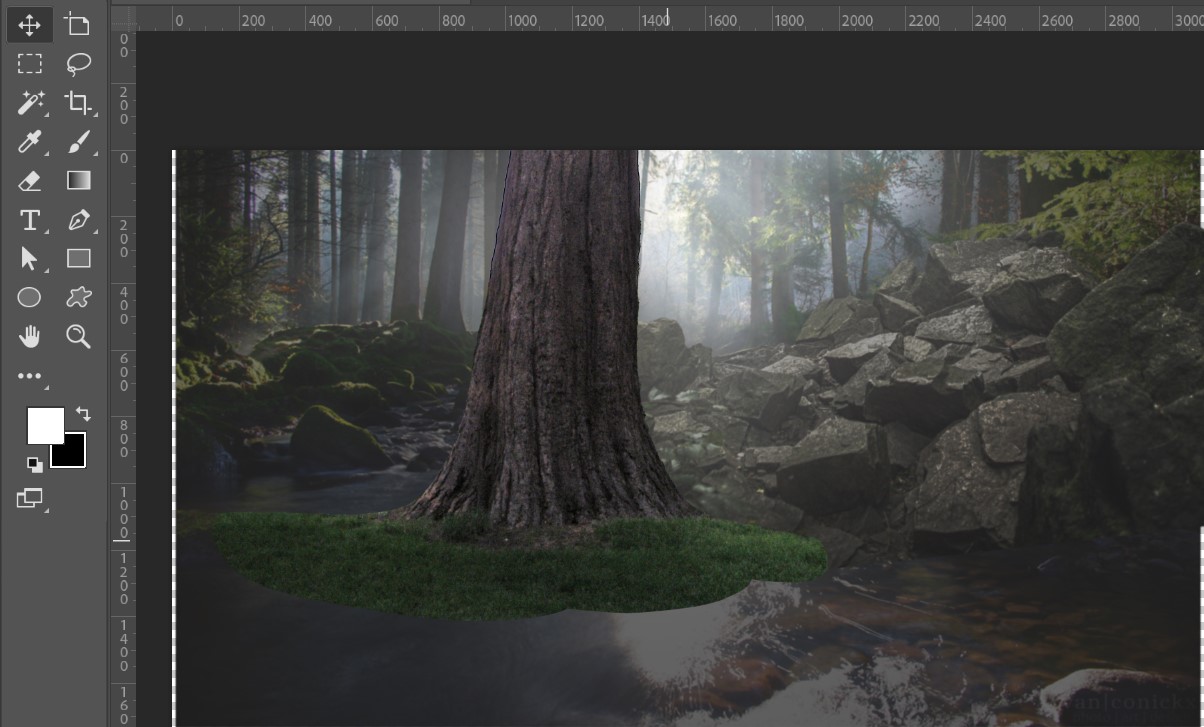Image resolution: width=1204 pixels, height=727 pixels.
Task: Select the Gradient tool
Action: click(78, 181)
